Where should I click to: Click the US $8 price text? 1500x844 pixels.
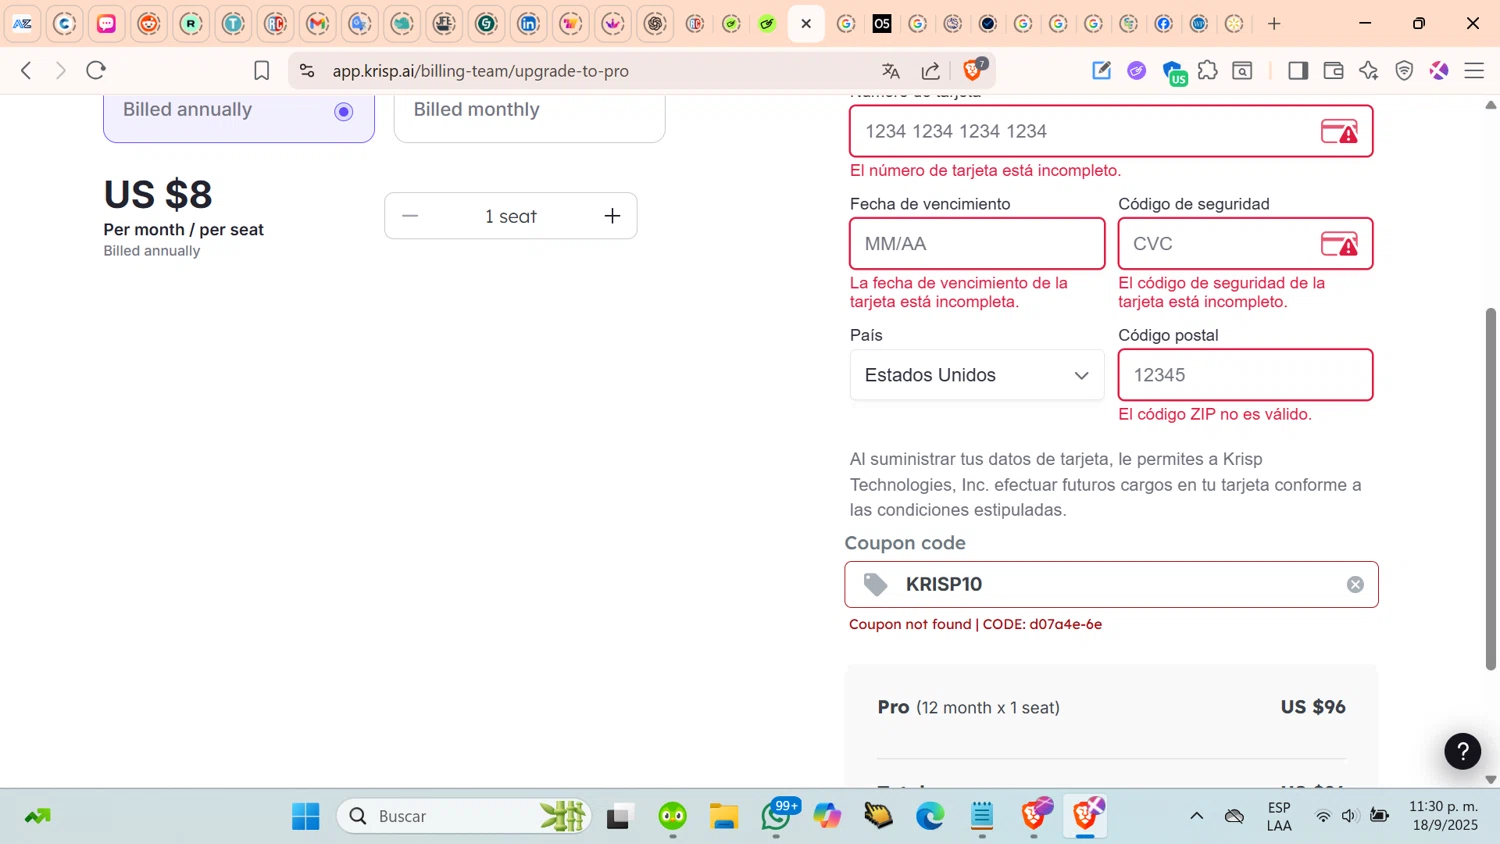158,194
